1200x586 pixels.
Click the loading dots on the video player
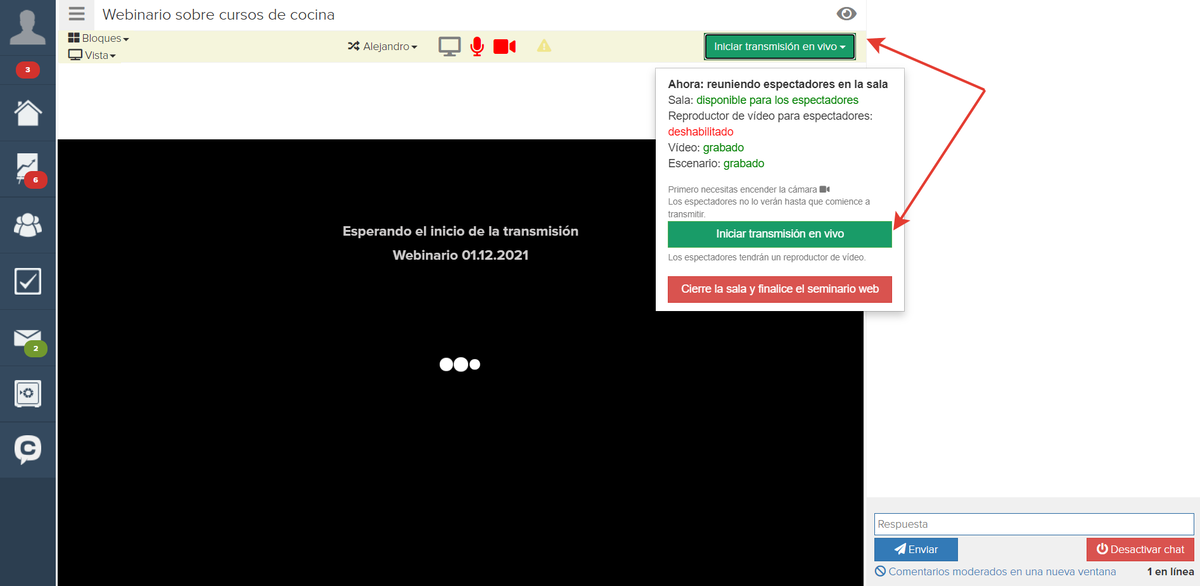(460, 364)
